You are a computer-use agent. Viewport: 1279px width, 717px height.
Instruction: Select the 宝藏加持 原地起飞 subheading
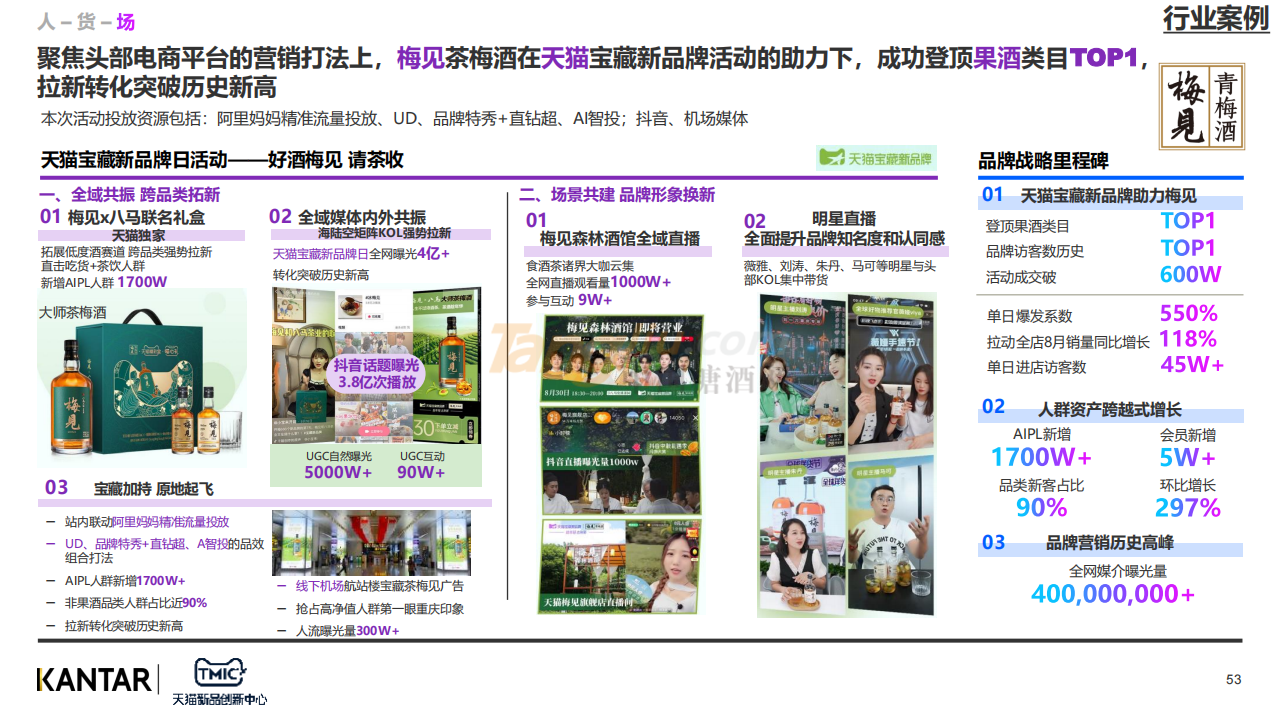pos(154,489)
